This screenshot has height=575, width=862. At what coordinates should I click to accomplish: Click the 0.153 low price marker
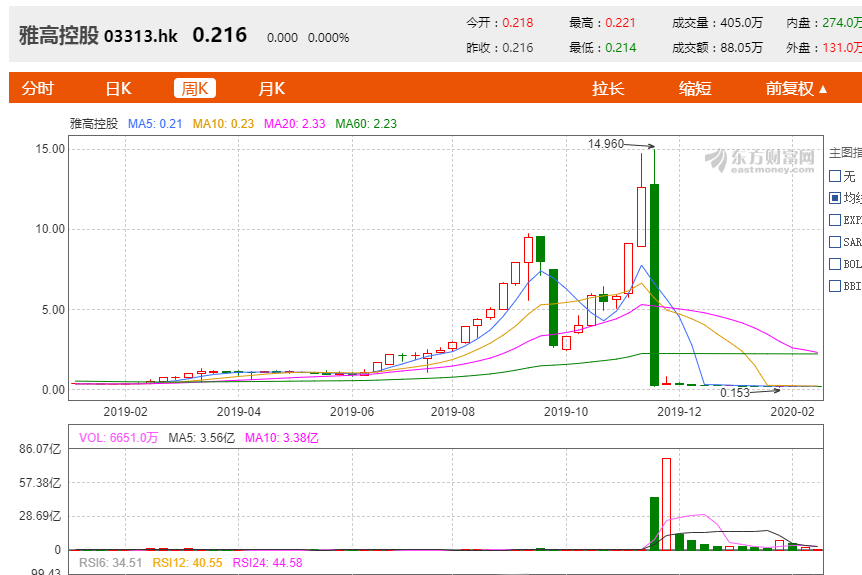click(x=735, y=392)
